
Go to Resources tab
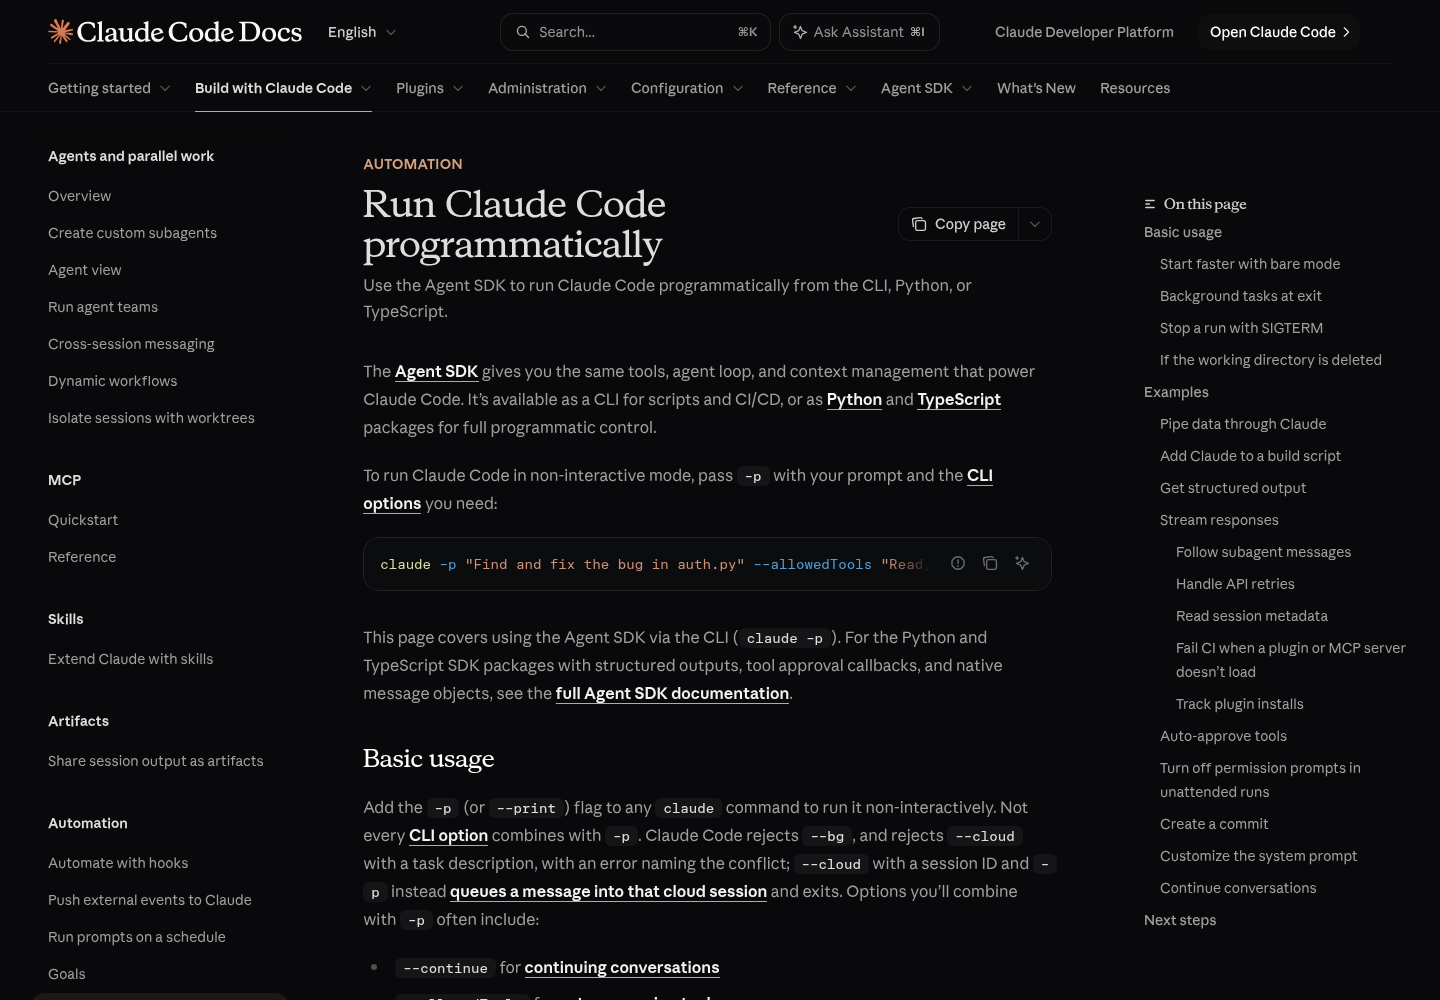pyautogui.click(x=1135, y=88)
